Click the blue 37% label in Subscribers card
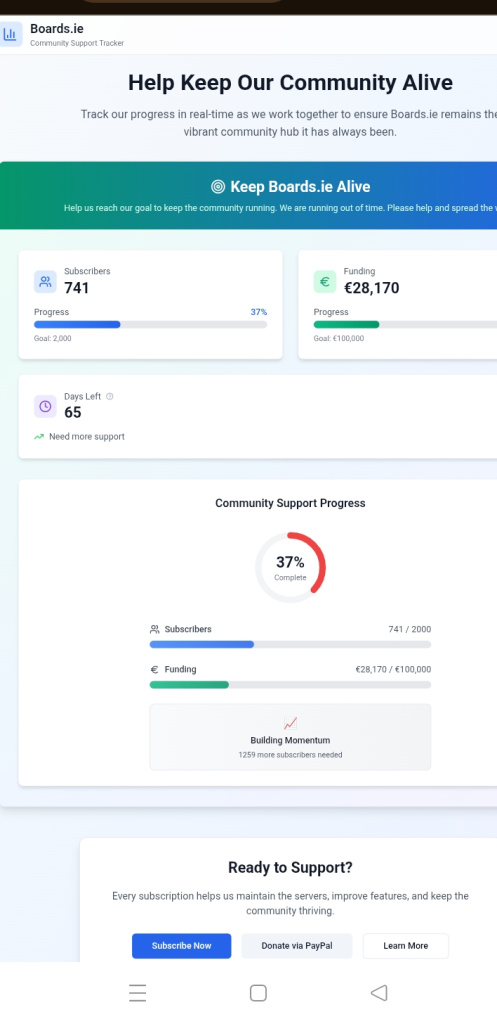 click(x=259, y=312)
